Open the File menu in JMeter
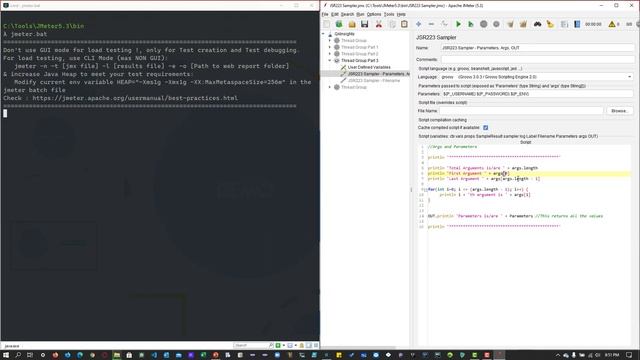The image size is (640, 360). (325, 14)
